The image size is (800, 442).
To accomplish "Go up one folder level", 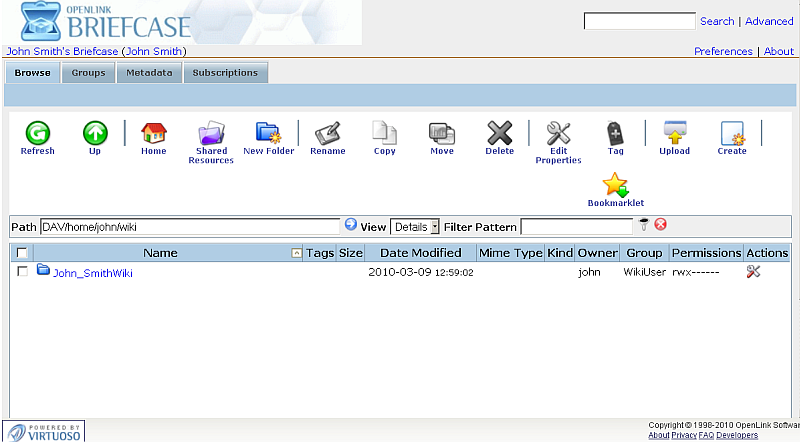I will (x=94, y=133).
